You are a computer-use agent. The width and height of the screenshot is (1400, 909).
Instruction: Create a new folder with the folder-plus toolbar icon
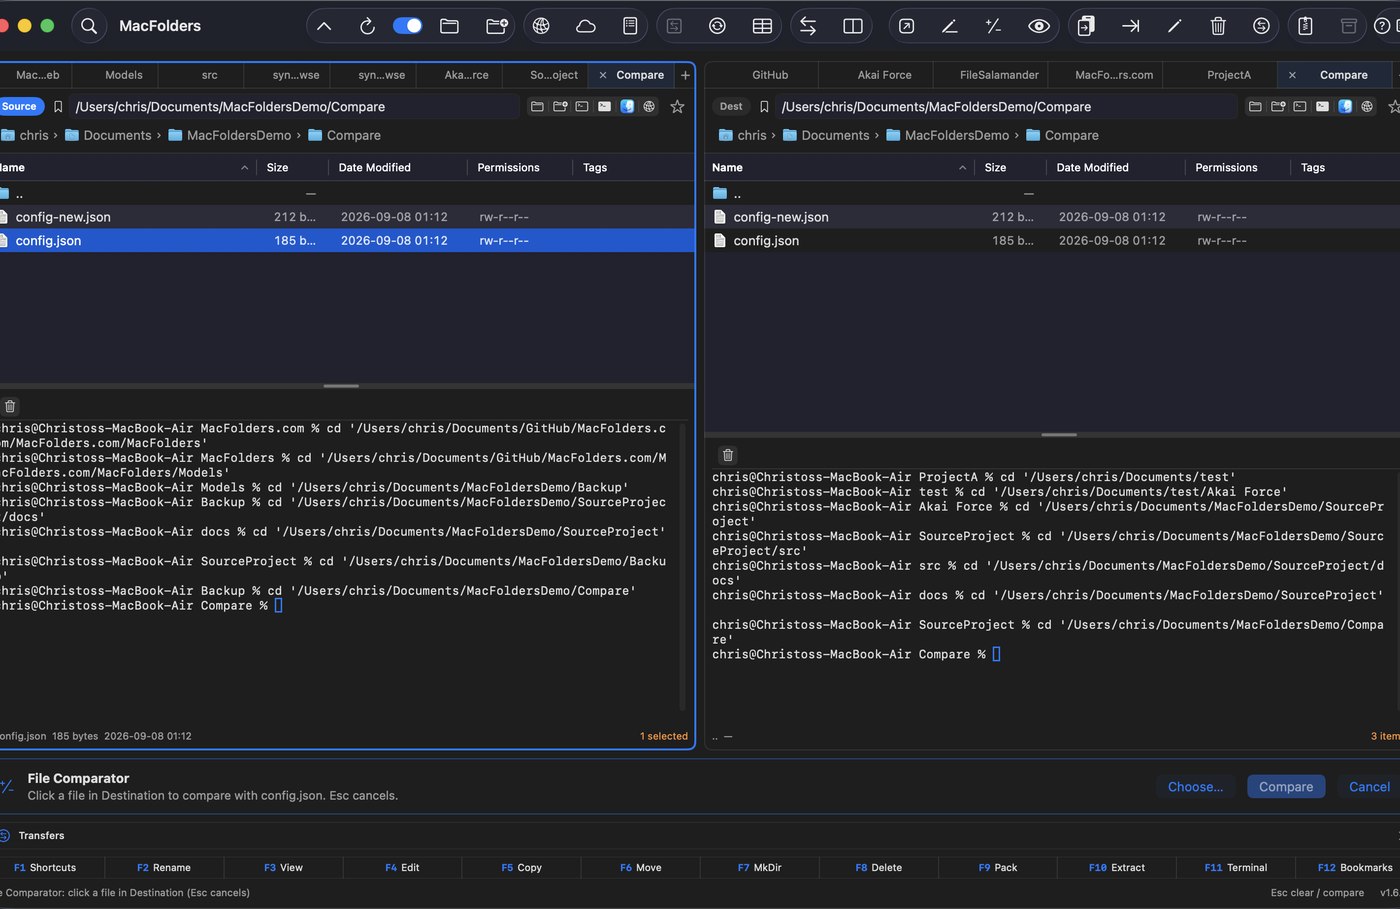497,26
